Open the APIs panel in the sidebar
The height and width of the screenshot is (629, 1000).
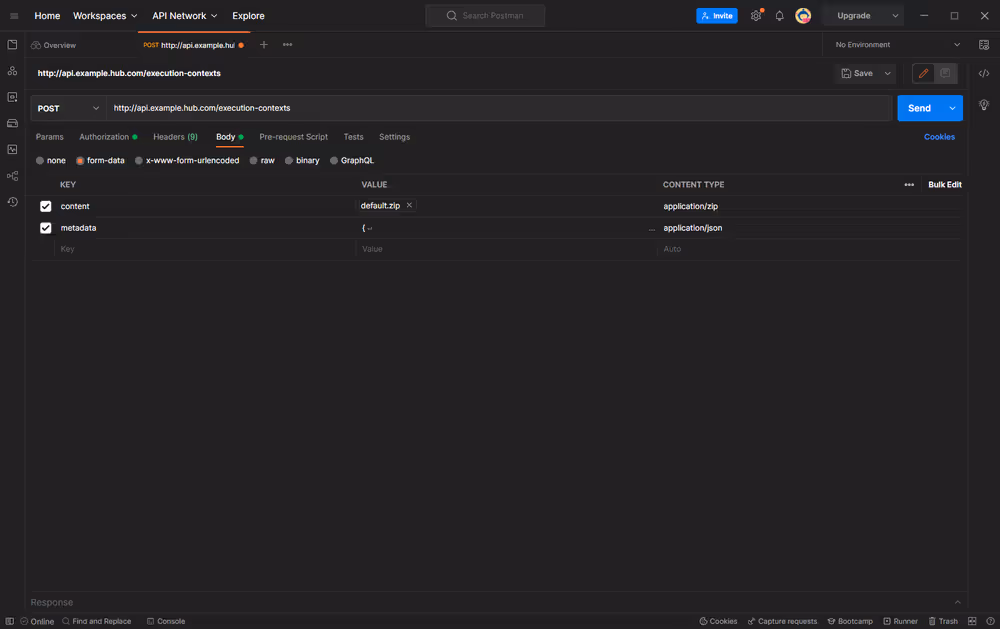(x=13, y=70)
